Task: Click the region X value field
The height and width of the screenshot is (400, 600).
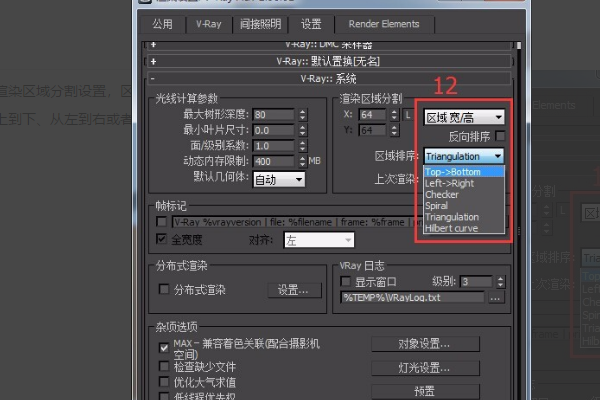Action: coord(372,114)
